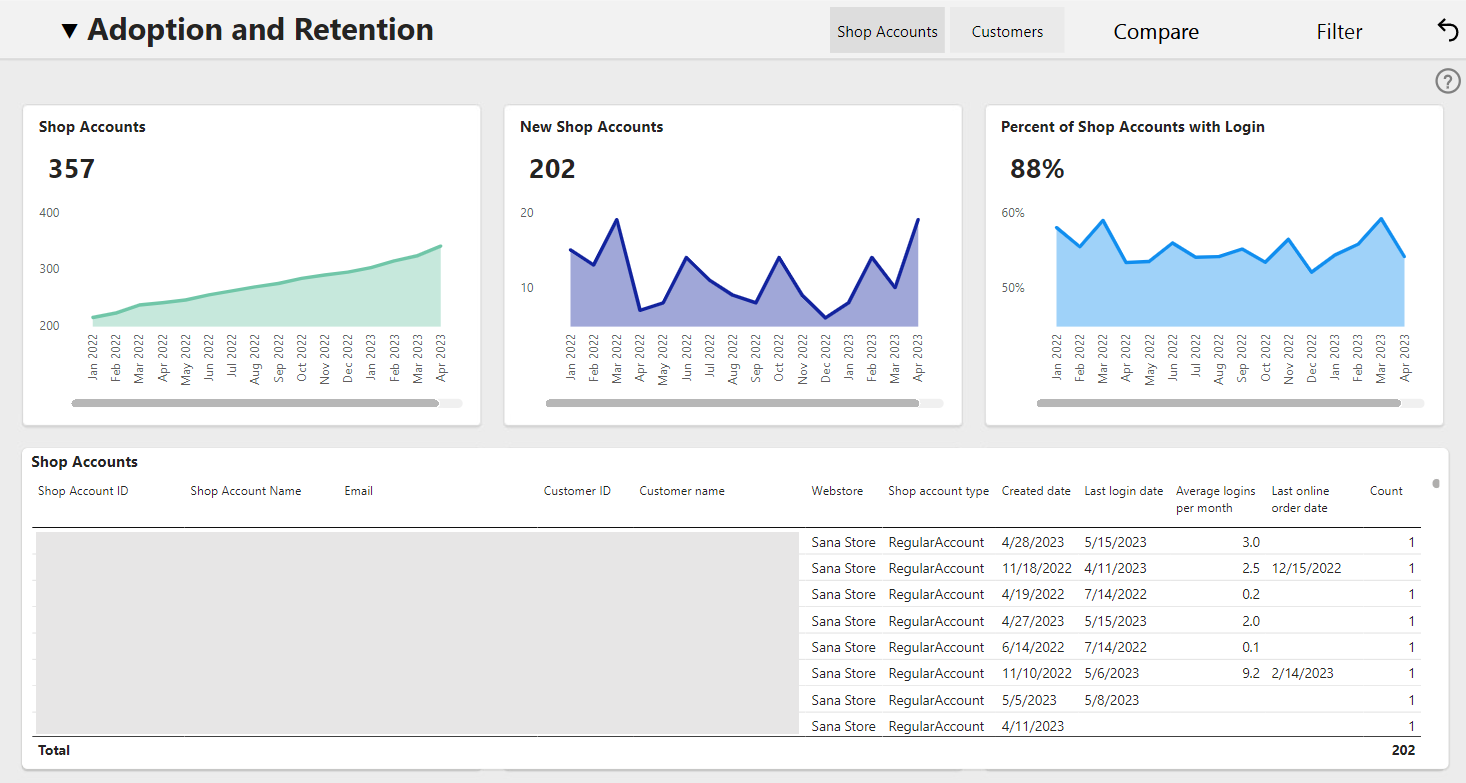Sort by Created date column header

(1036, 491)
